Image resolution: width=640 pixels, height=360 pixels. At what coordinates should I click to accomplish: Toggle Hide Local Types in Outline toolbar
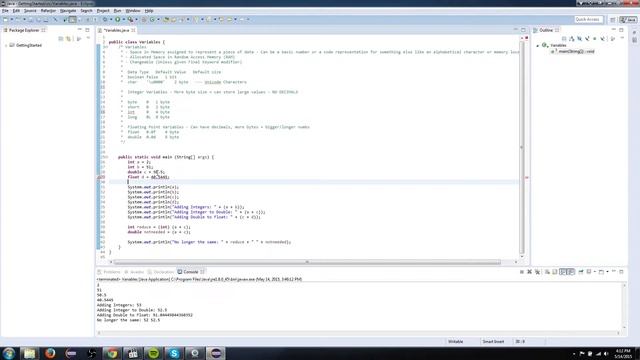[602, 39]
